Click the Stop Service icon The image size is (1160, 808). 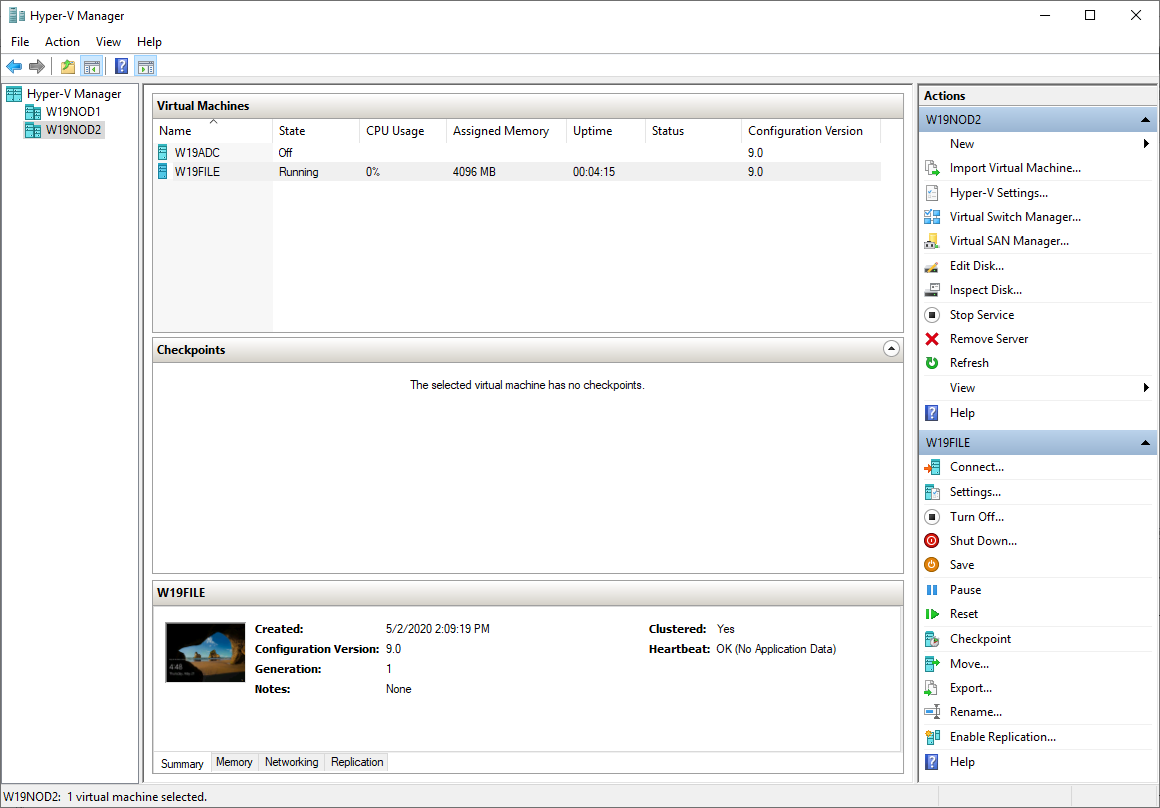pyautogui.click(x=932, y=314)
